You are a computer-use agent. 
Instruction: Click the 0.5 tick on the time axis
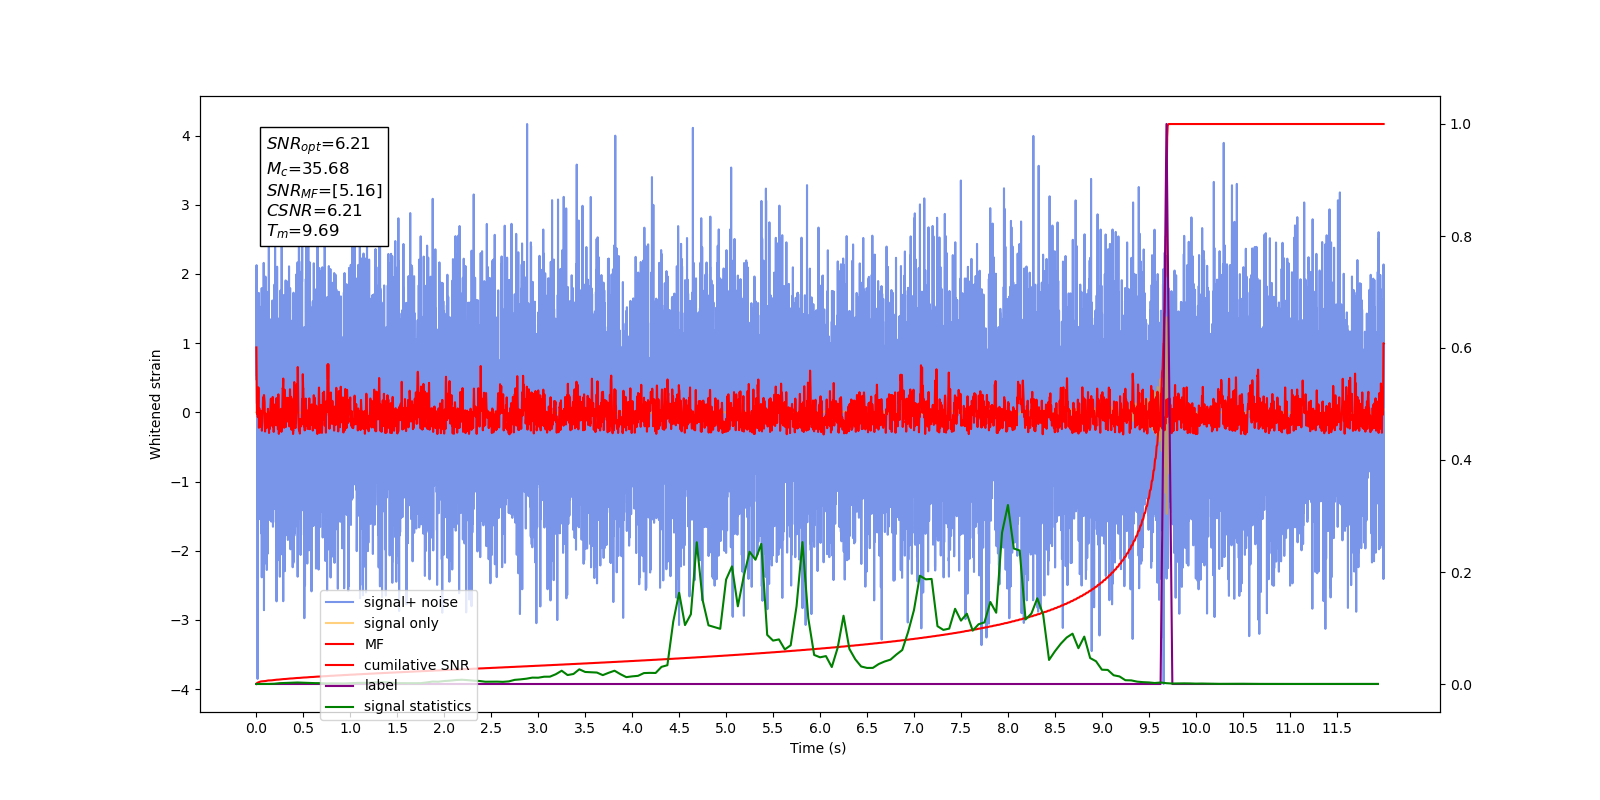pyautogui.click(x=303, y=728)
